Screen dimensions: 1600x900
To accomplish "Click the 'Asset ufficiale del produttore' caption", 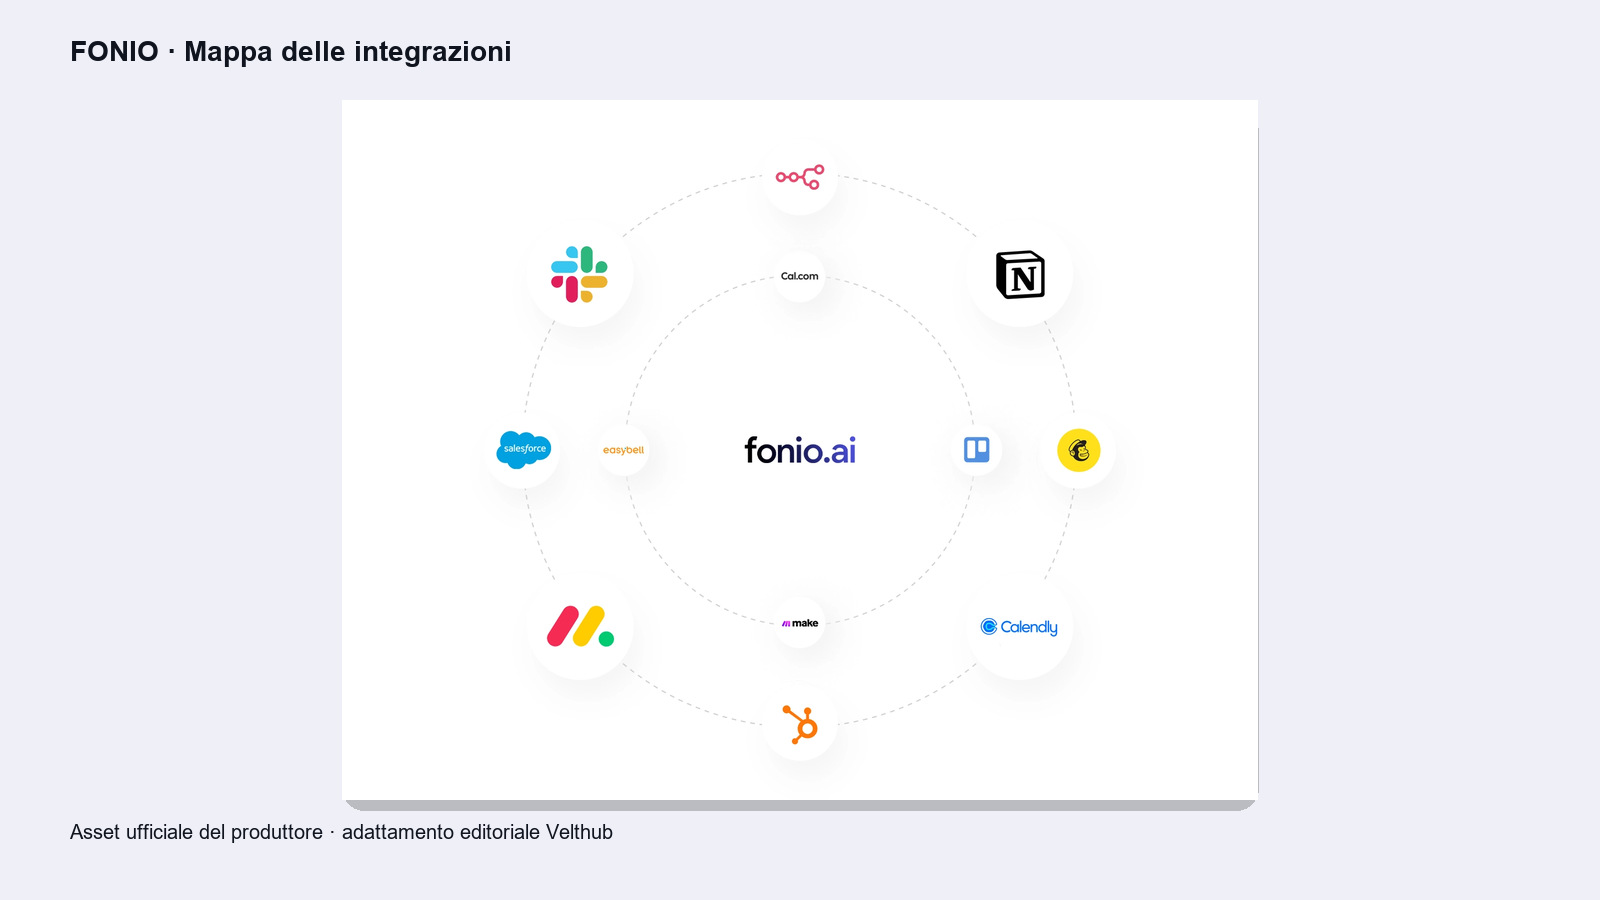I will (x=196, y=832).
